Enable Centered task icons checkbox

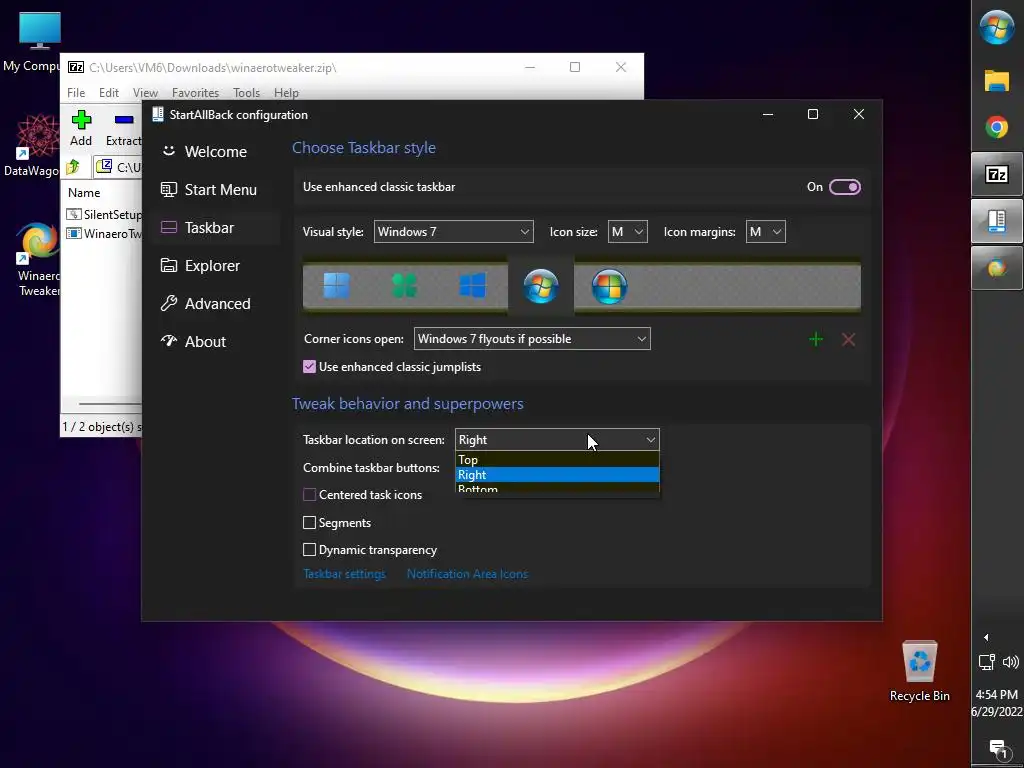coord(310,494)
